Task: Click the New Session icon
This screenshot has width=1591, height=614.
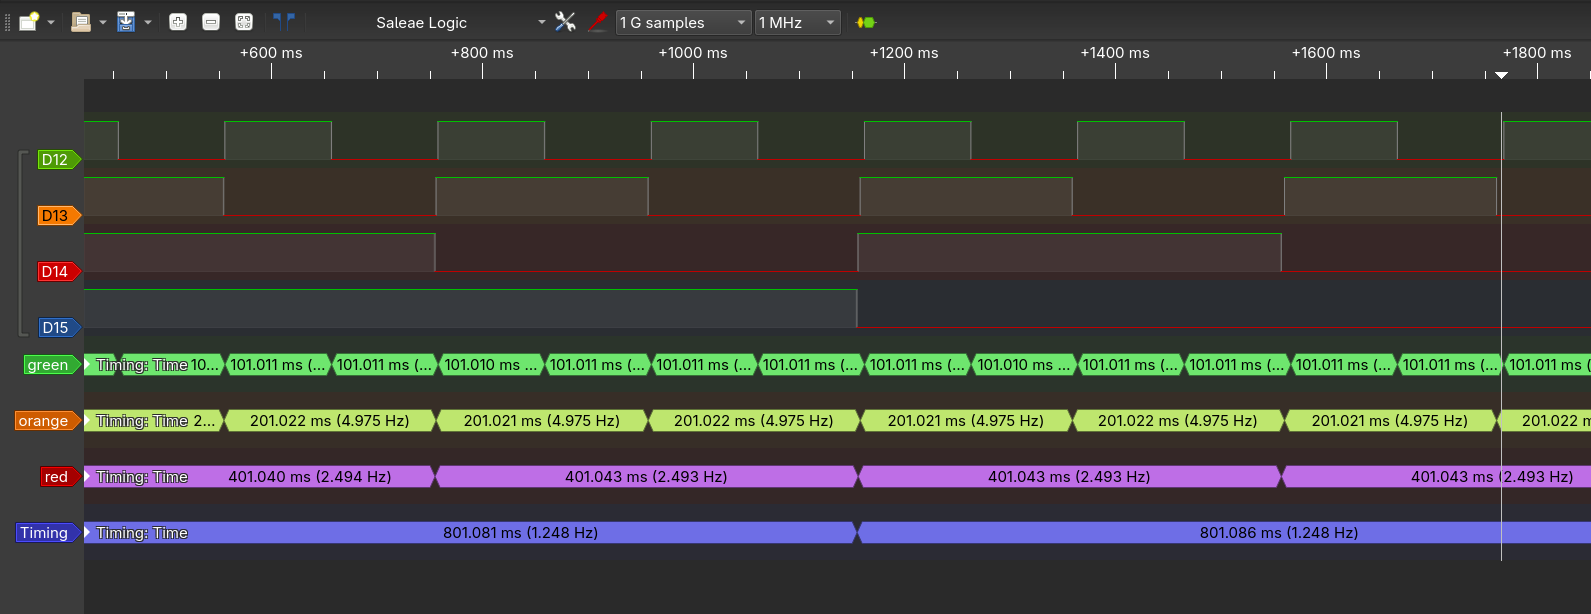Action: tap(29, 22)
